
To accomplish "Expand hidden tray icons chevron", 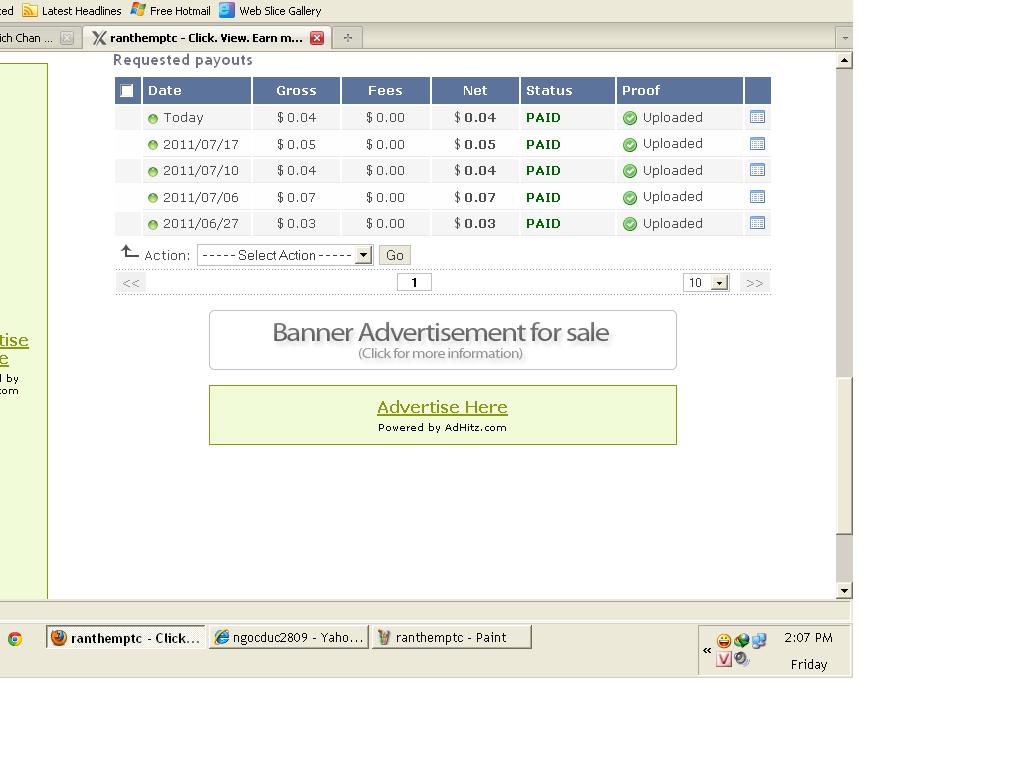I will click(707, 650).
